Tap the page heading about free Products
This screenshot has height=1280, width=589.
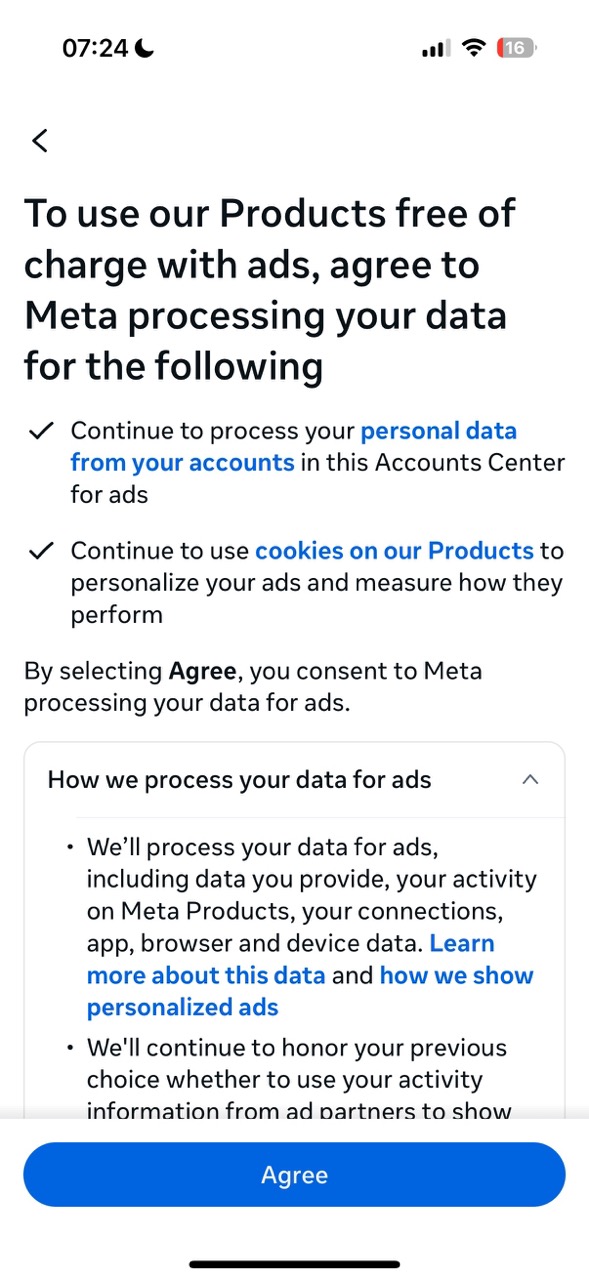[x=270, y=290]
